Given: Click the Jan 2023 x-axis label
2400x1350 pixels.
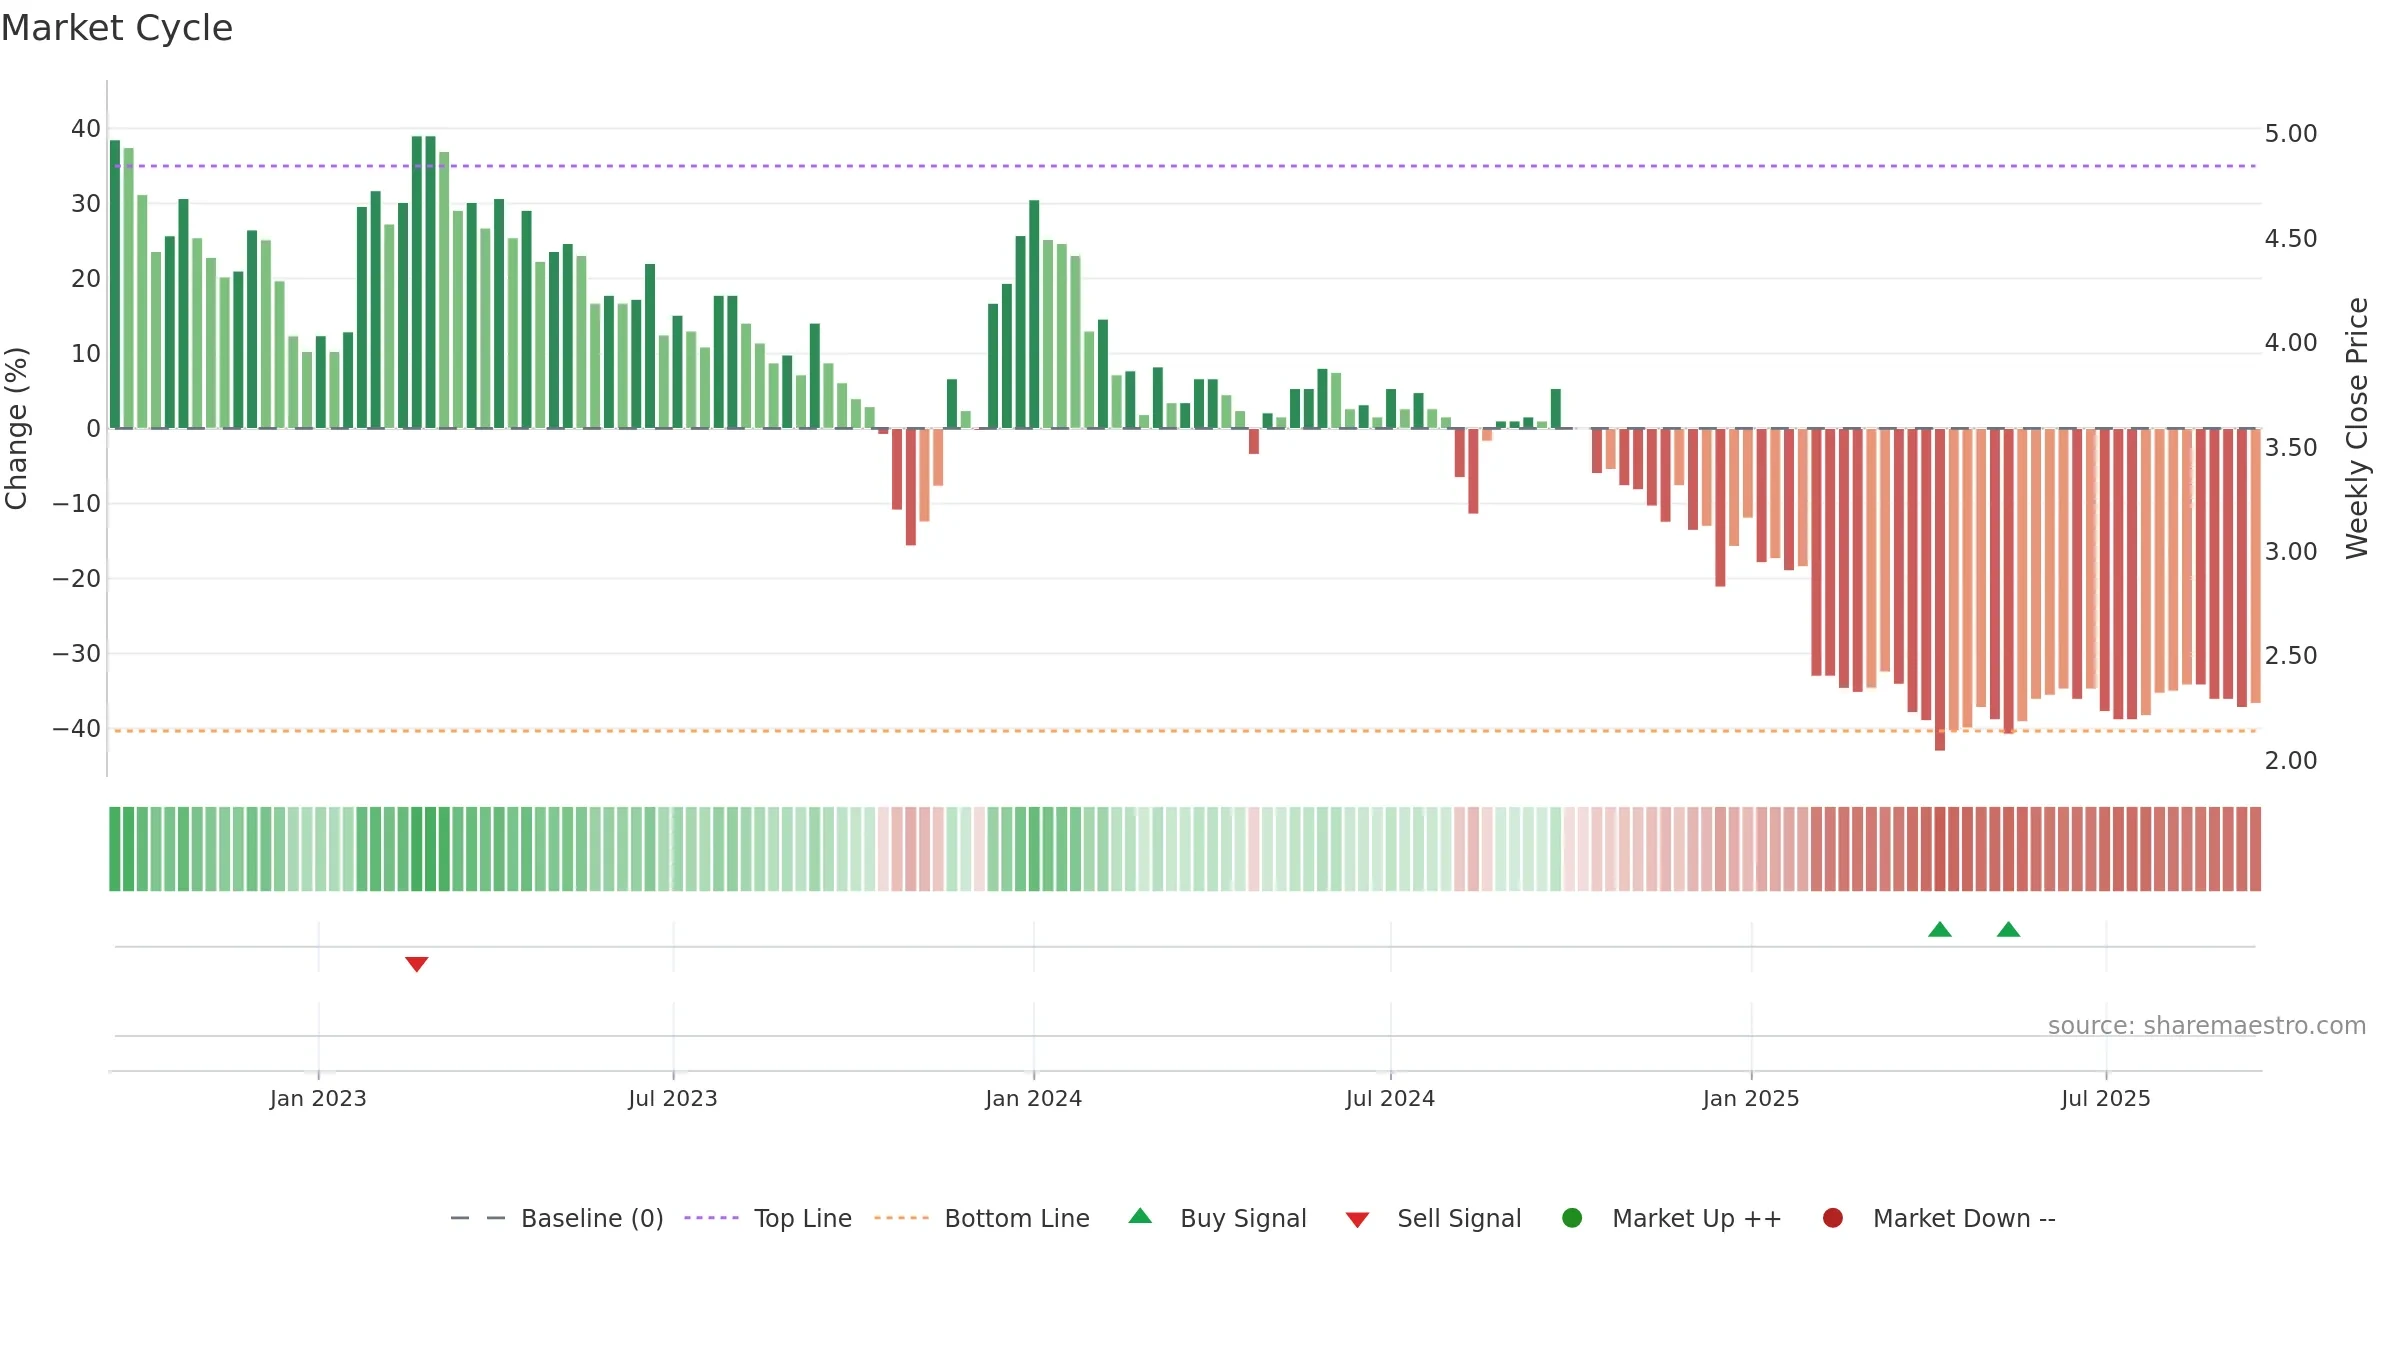Looking at the screenshot, I should pyautogui.click(x=318, y=1099).
